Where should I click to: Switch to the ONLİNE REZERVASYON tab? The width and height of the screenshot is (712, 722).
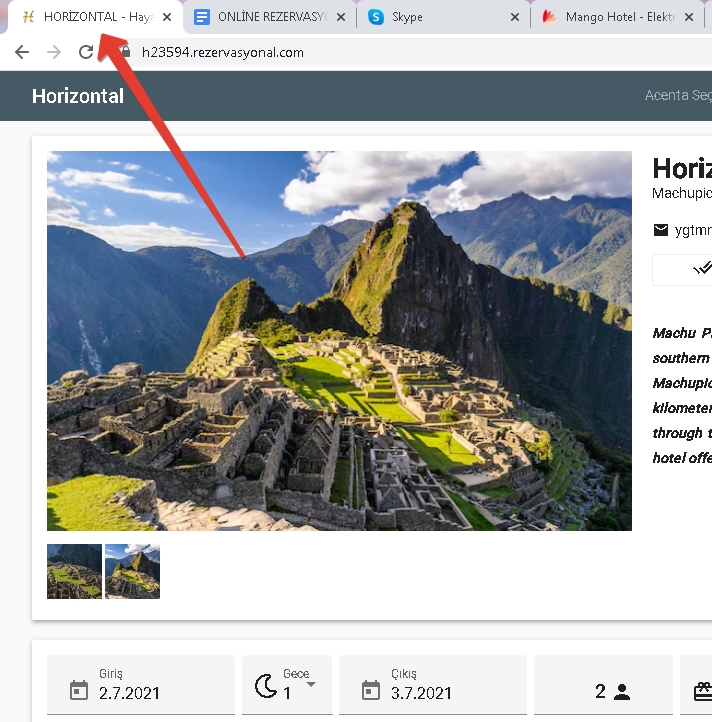point(272,17)
